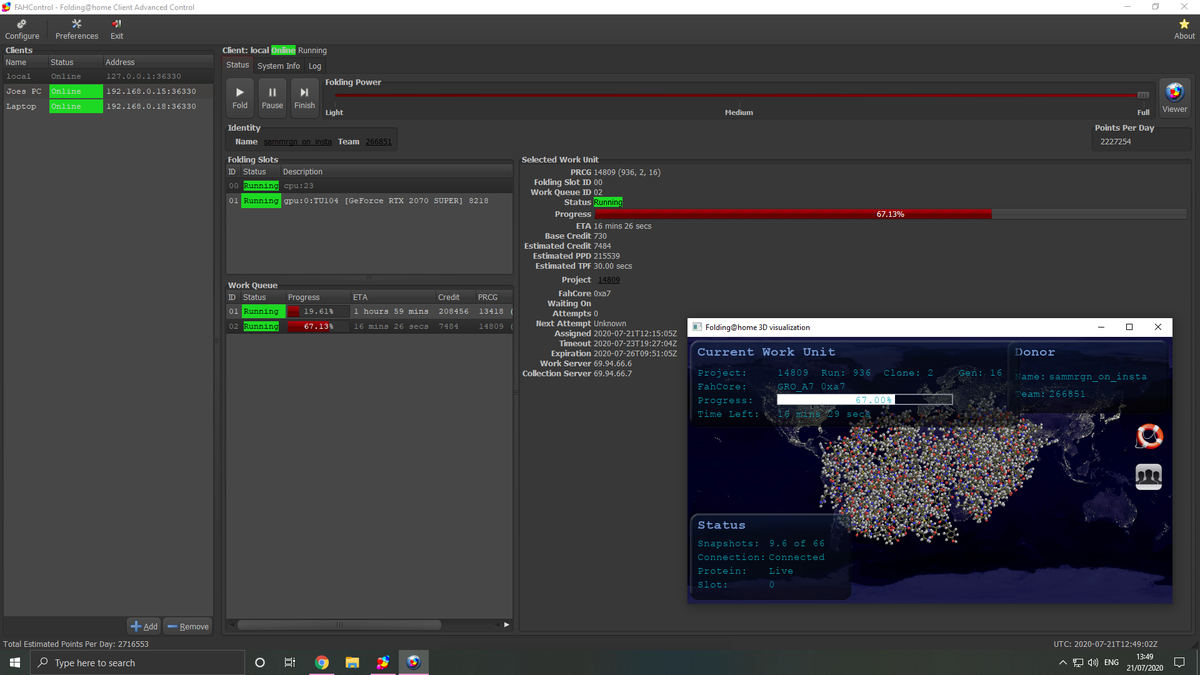1200x675 pixels.
Task: Switch to the System Info tab
Action: tap(278, 66)
